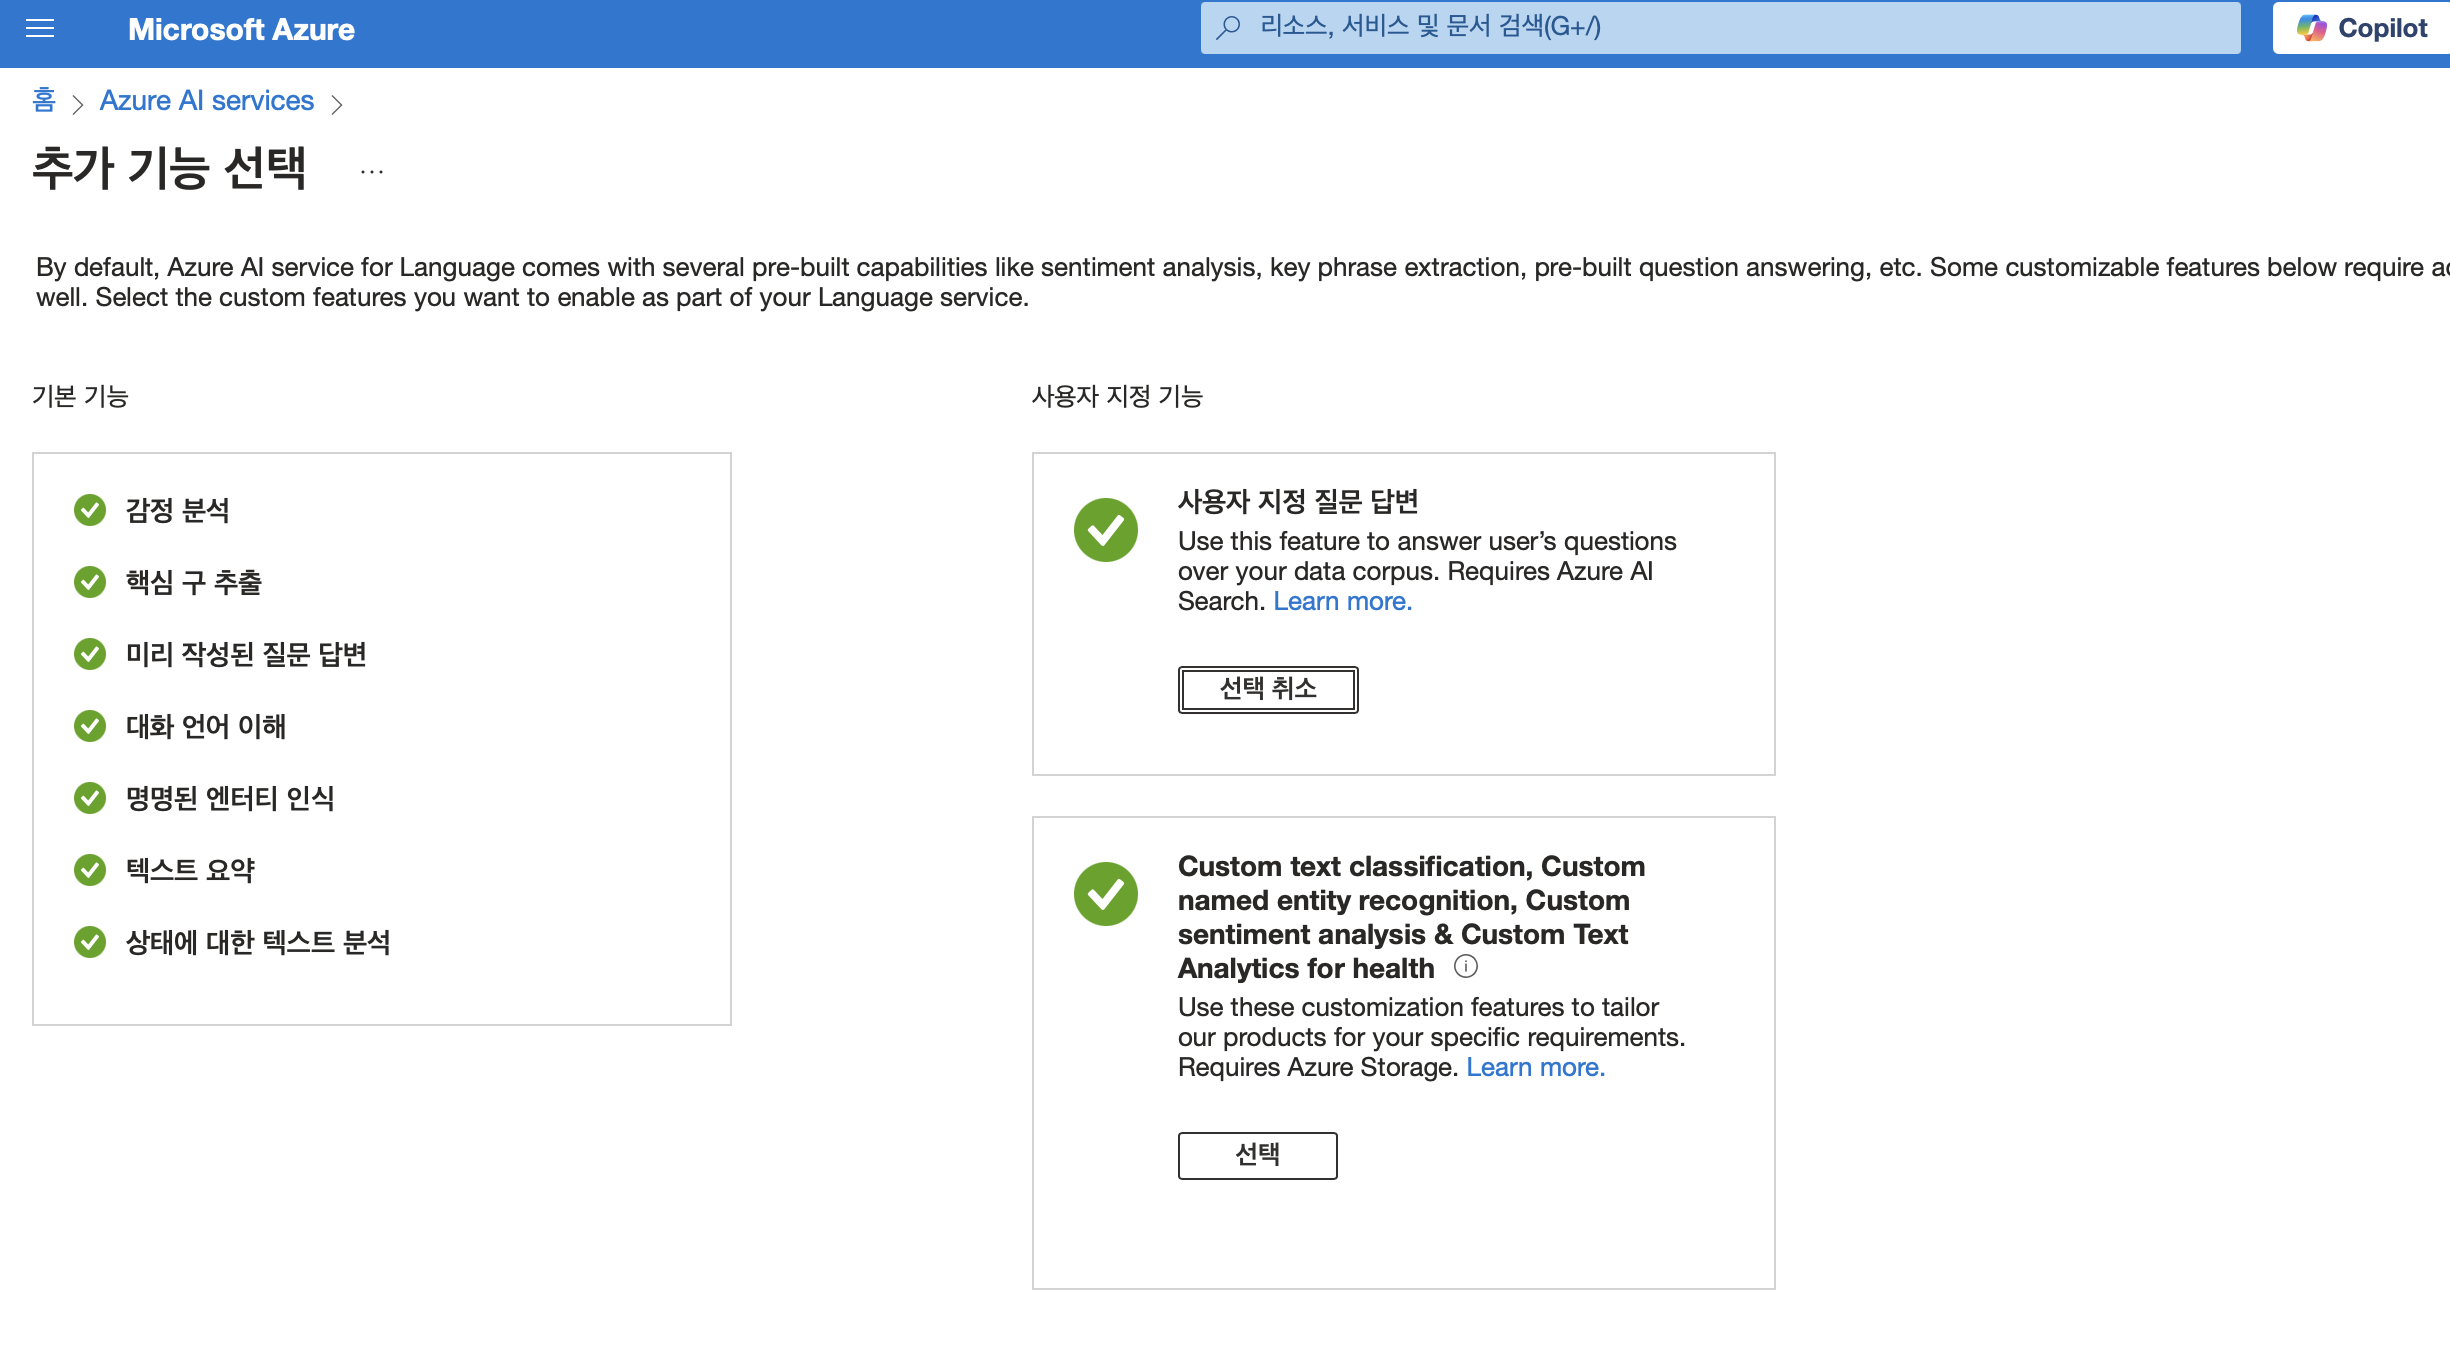
Task: Click check icon beside 대화 언어 이해
Action: (90, 726)
